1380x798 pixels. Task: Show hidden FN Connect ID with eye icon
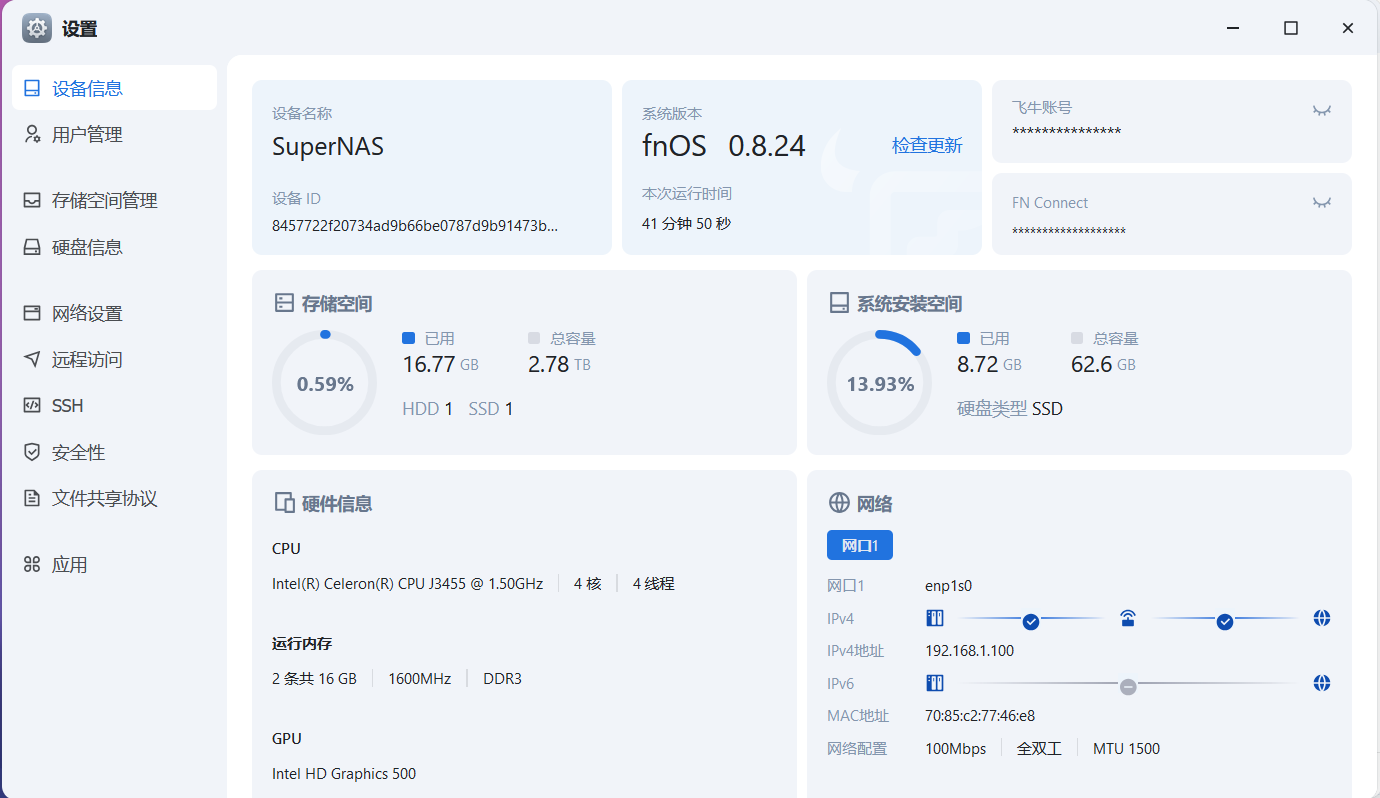coord(1322,203)
